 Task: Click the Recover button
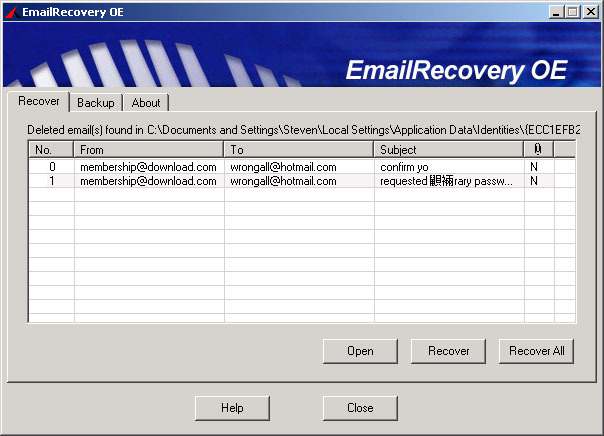point(448,351)
